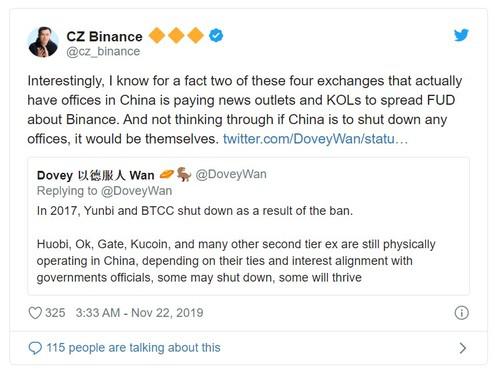Viewport: 500px width, 373px height.
Task: Click the 3:33 AM - Nov 22, 2019 timestamp
Action: 139,313
